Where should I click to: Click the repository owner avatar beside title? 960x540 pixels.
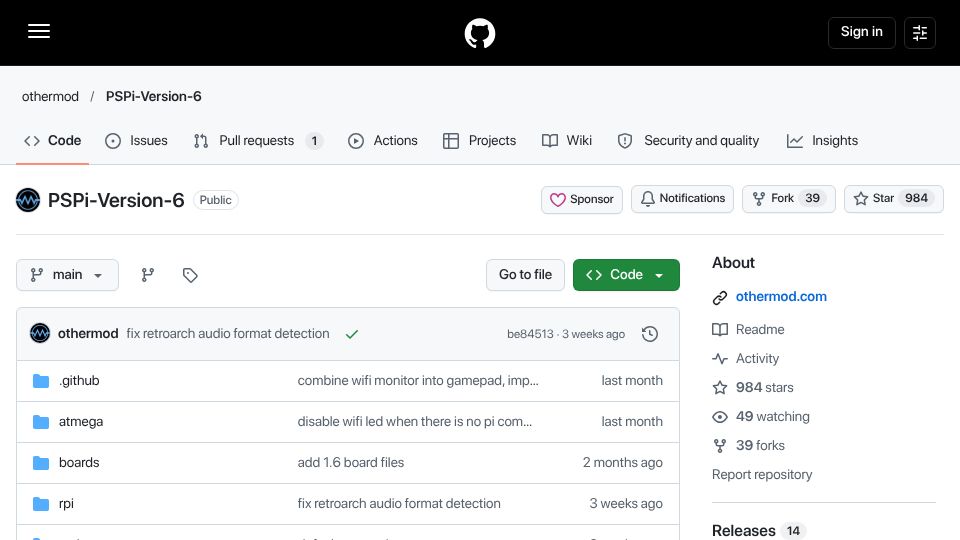[x=28, y=200]
